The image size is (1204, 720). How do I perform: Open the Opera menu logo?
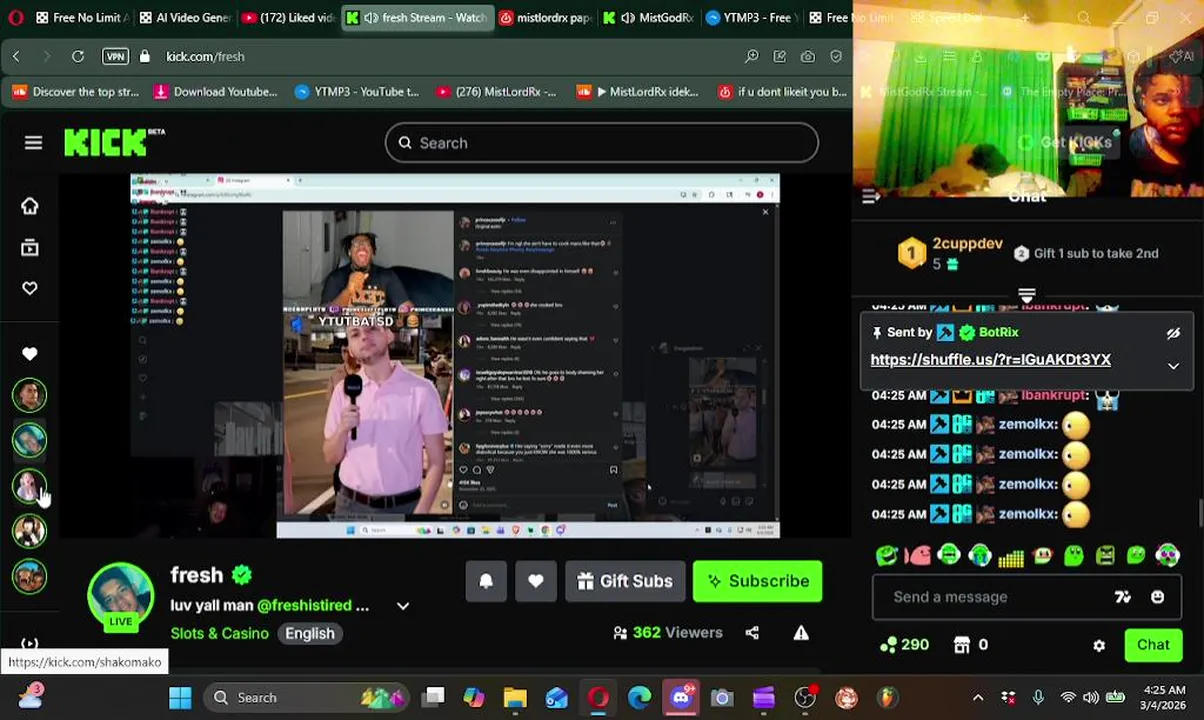(16, 18)
